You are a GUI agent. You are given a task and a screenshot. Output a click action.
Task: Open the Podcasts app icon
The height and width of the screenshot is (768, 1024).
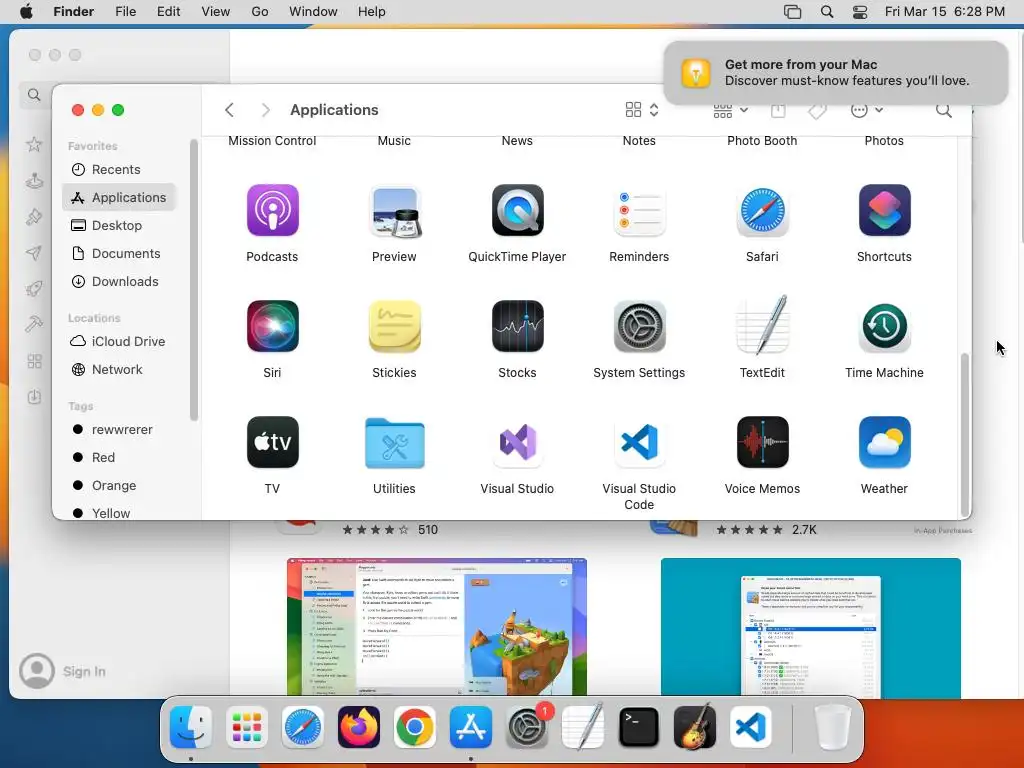[272, 210]
